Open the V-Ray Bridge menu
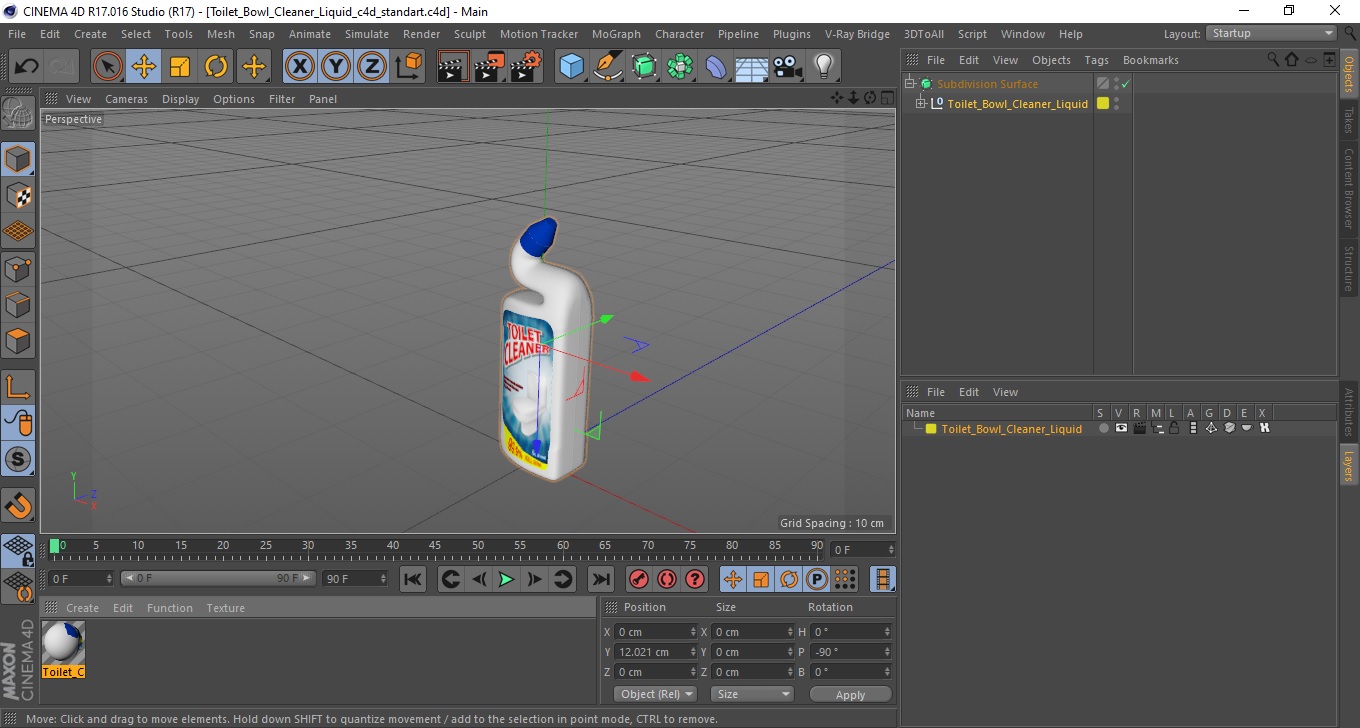 click(857, 34)
